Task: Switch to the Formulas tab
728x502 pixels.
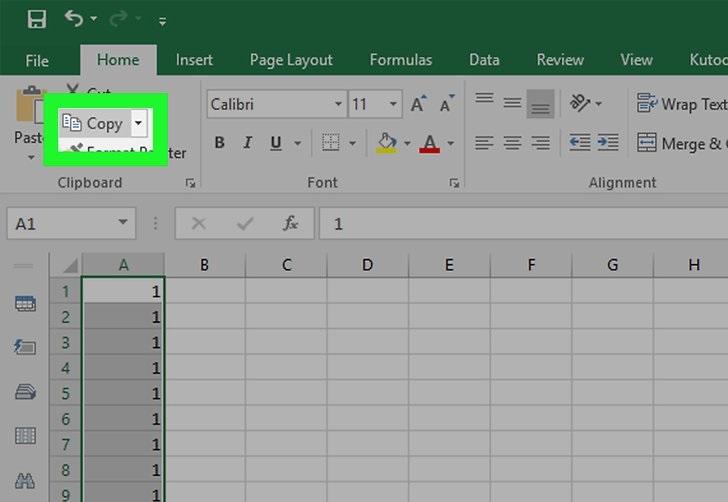Action: 401,60
